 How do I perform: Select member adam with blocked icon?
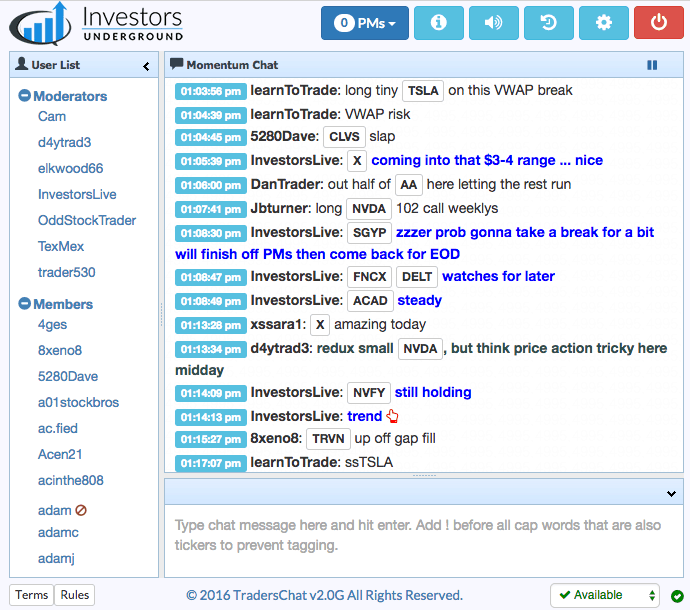pos(55,510)
